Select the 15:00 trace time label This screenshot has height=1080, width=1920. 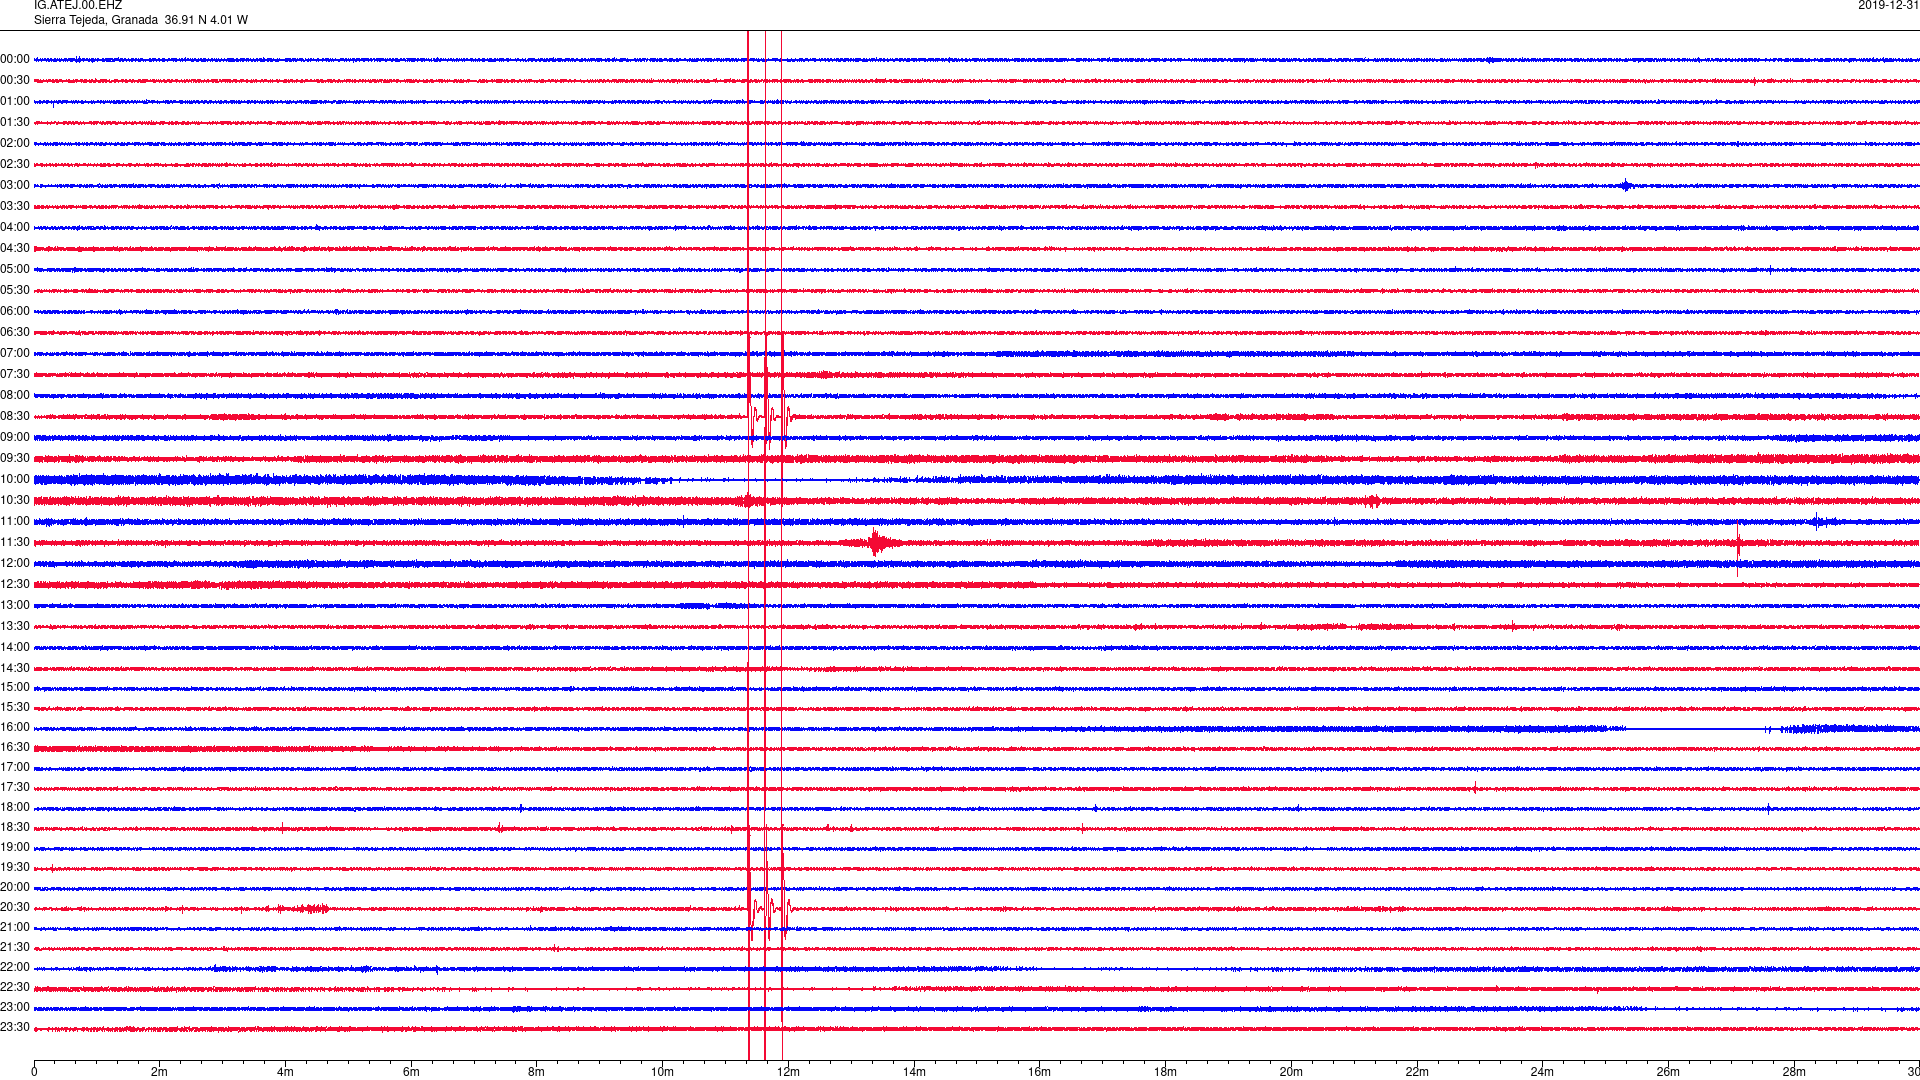pos(15,688)
